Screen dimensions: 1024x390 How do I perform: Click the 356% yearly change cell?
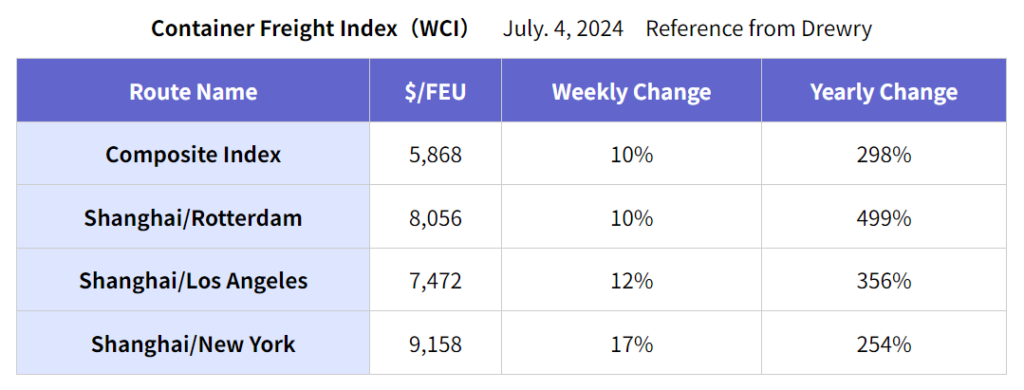(884, 280)
